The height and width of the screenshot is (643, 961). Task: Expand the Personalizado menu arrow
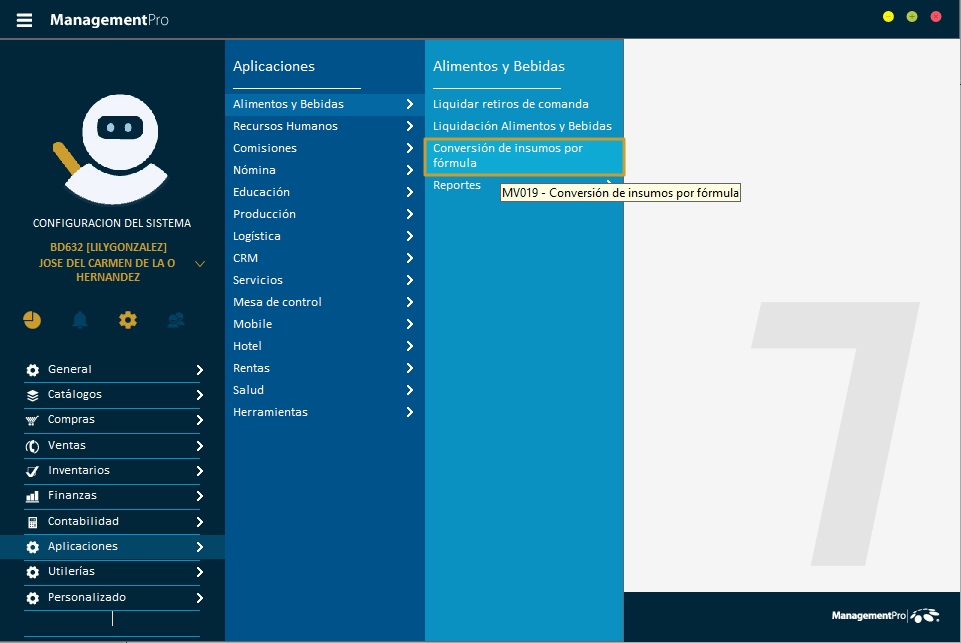199,598
